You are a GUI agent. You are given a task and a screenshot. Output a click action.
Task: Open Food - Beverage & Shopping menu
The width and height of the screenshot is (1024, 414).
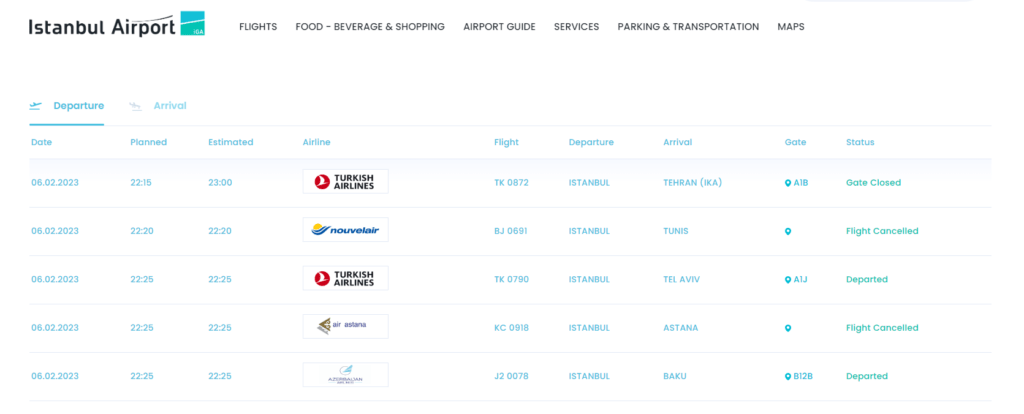tap(370, 27)
